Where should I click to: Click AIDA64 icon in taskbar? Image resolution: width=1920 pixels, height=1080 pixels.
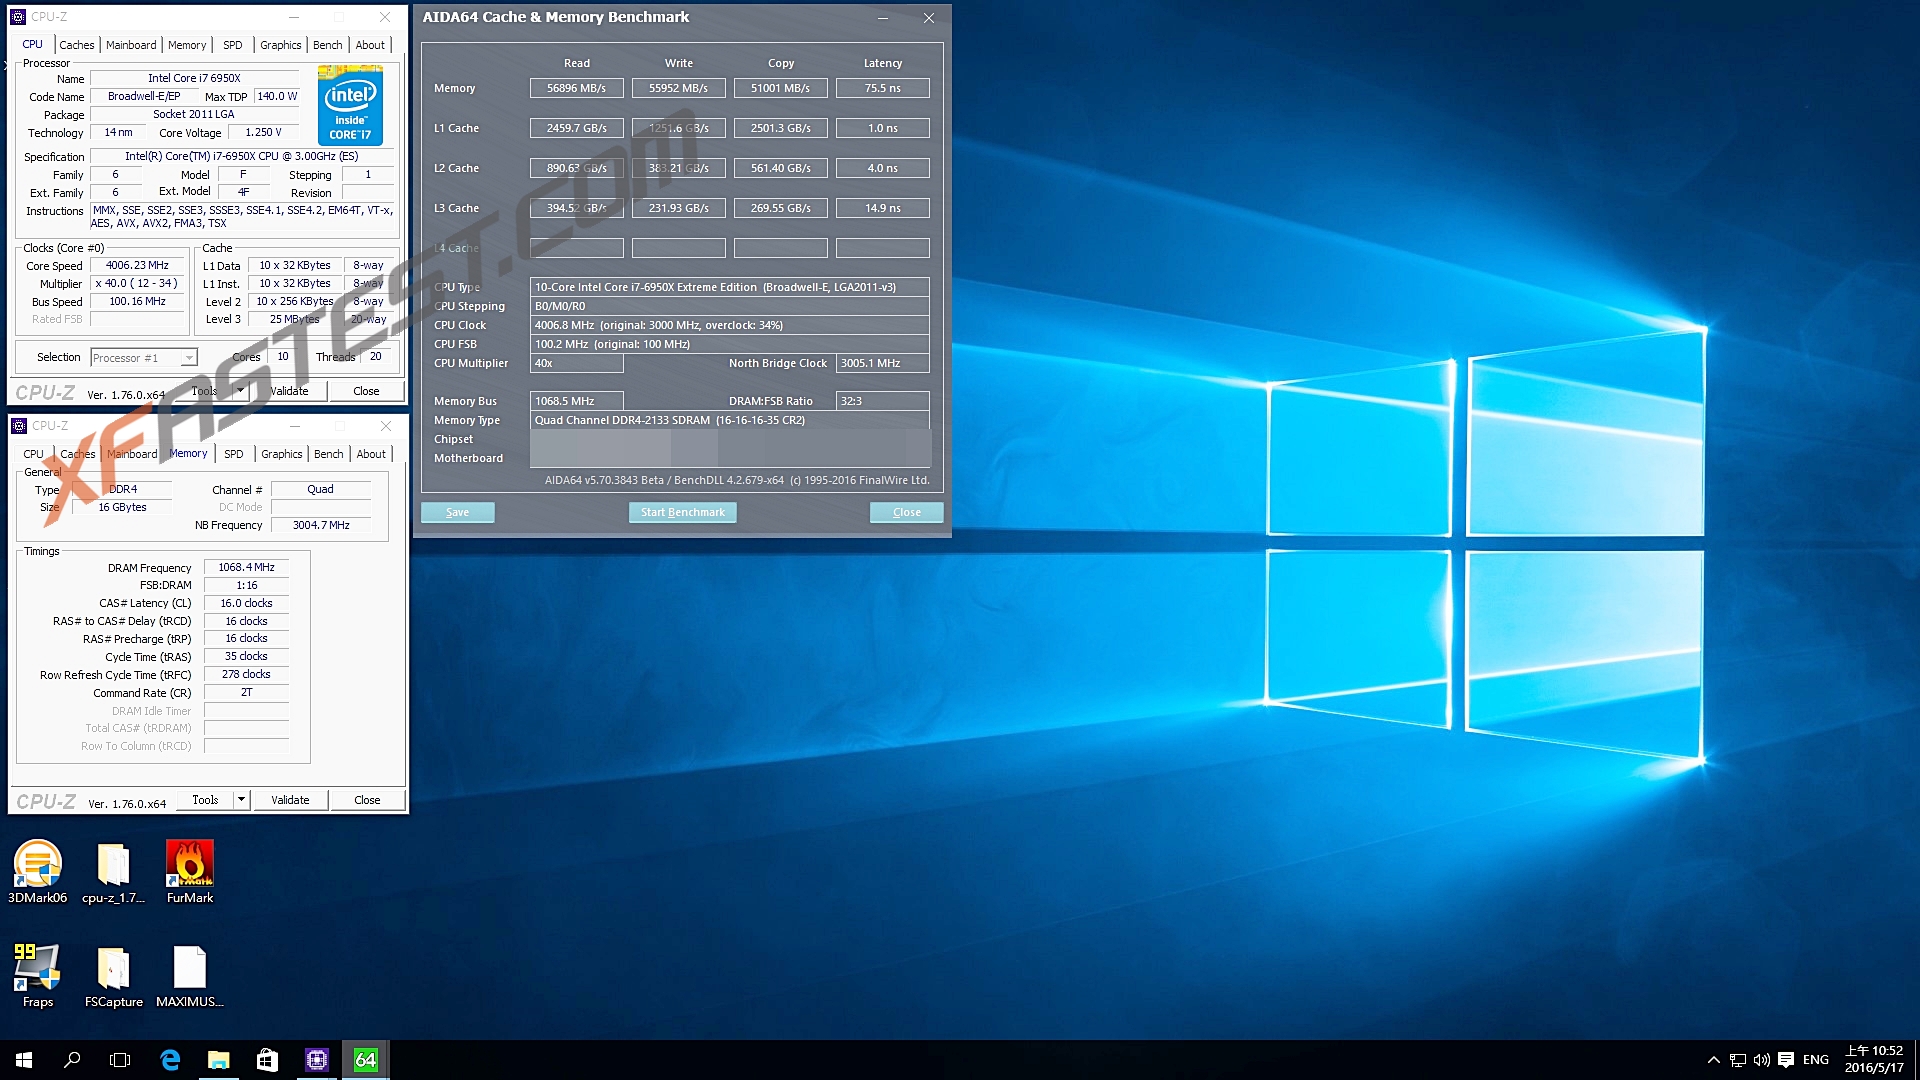click(x=366, y=1060)
